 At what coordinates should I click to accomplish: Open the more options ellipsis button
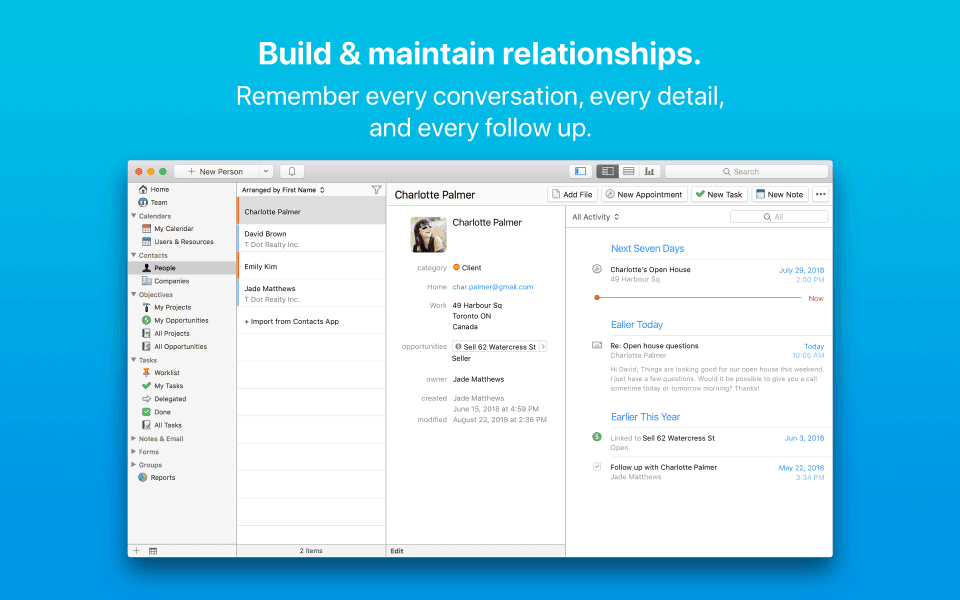pyautogui.click(x=821, y=195)
